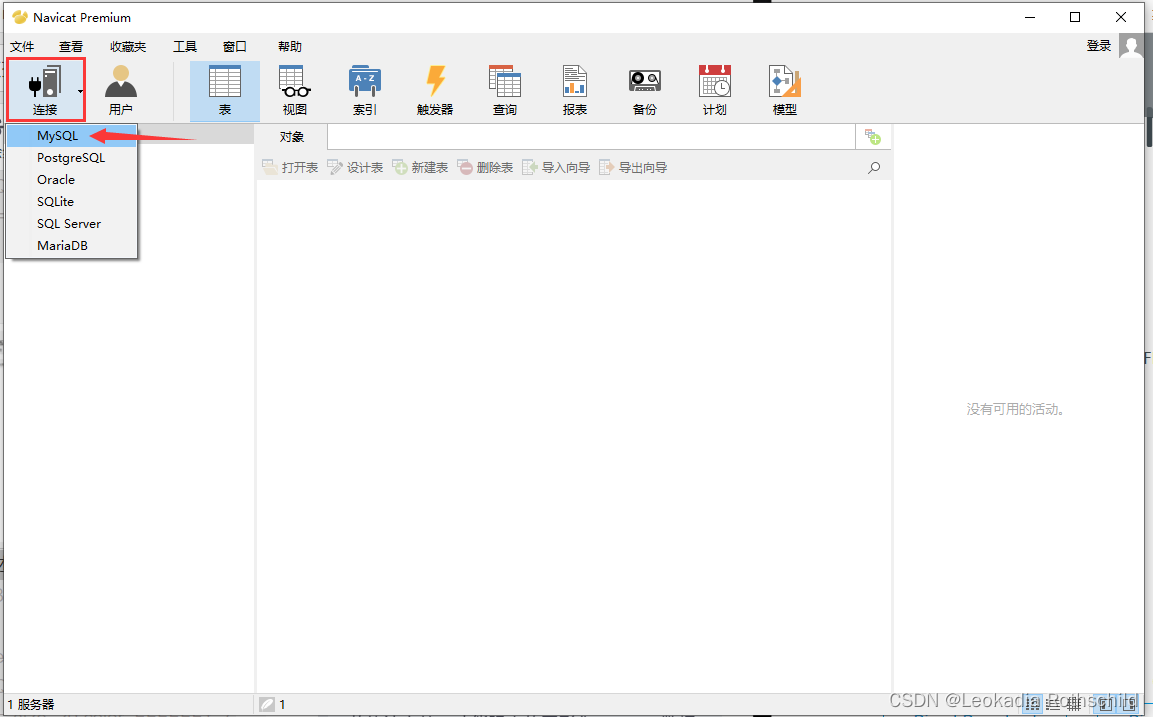The image size is (1153, 717).
Task: Click the status bar edit icon beside the number 1
Action: tap(267, 704)
